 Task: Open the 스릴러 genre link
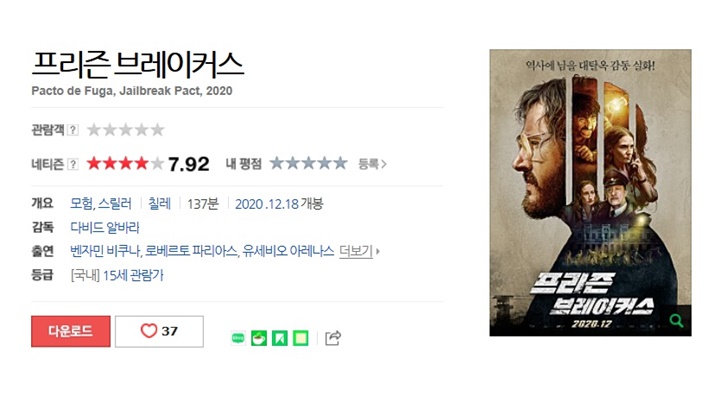[115, 204]
